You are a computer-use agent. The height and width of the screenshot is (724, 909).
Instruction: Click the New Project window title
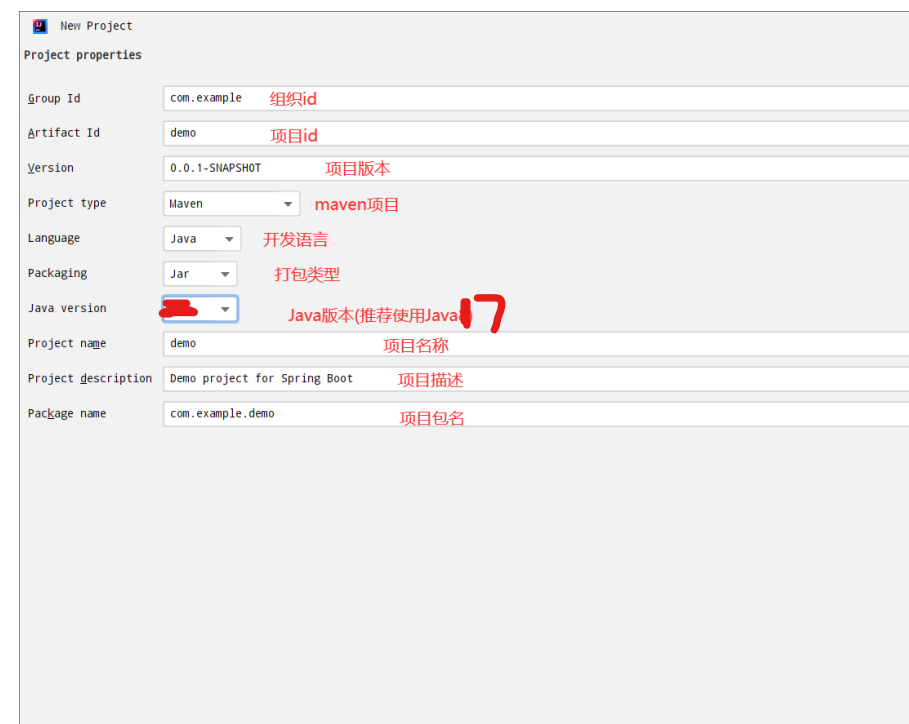point(96,26)
